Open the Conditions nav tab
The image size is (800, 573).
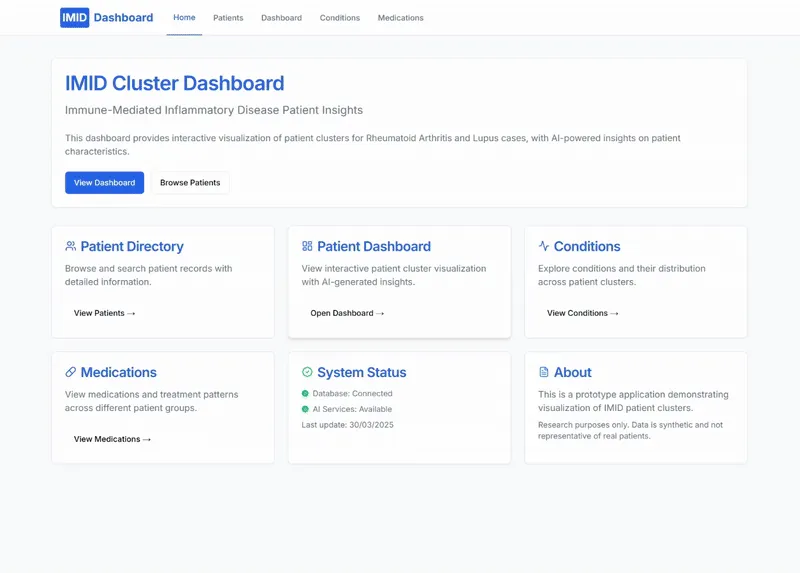tap(340, 18)
